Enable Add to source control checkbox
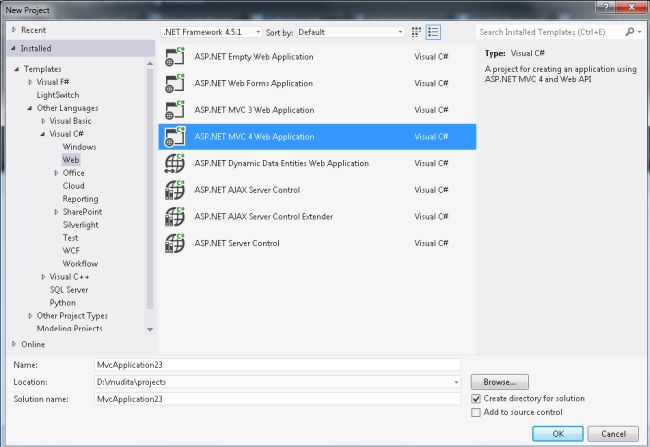 (x=476, y=412)
